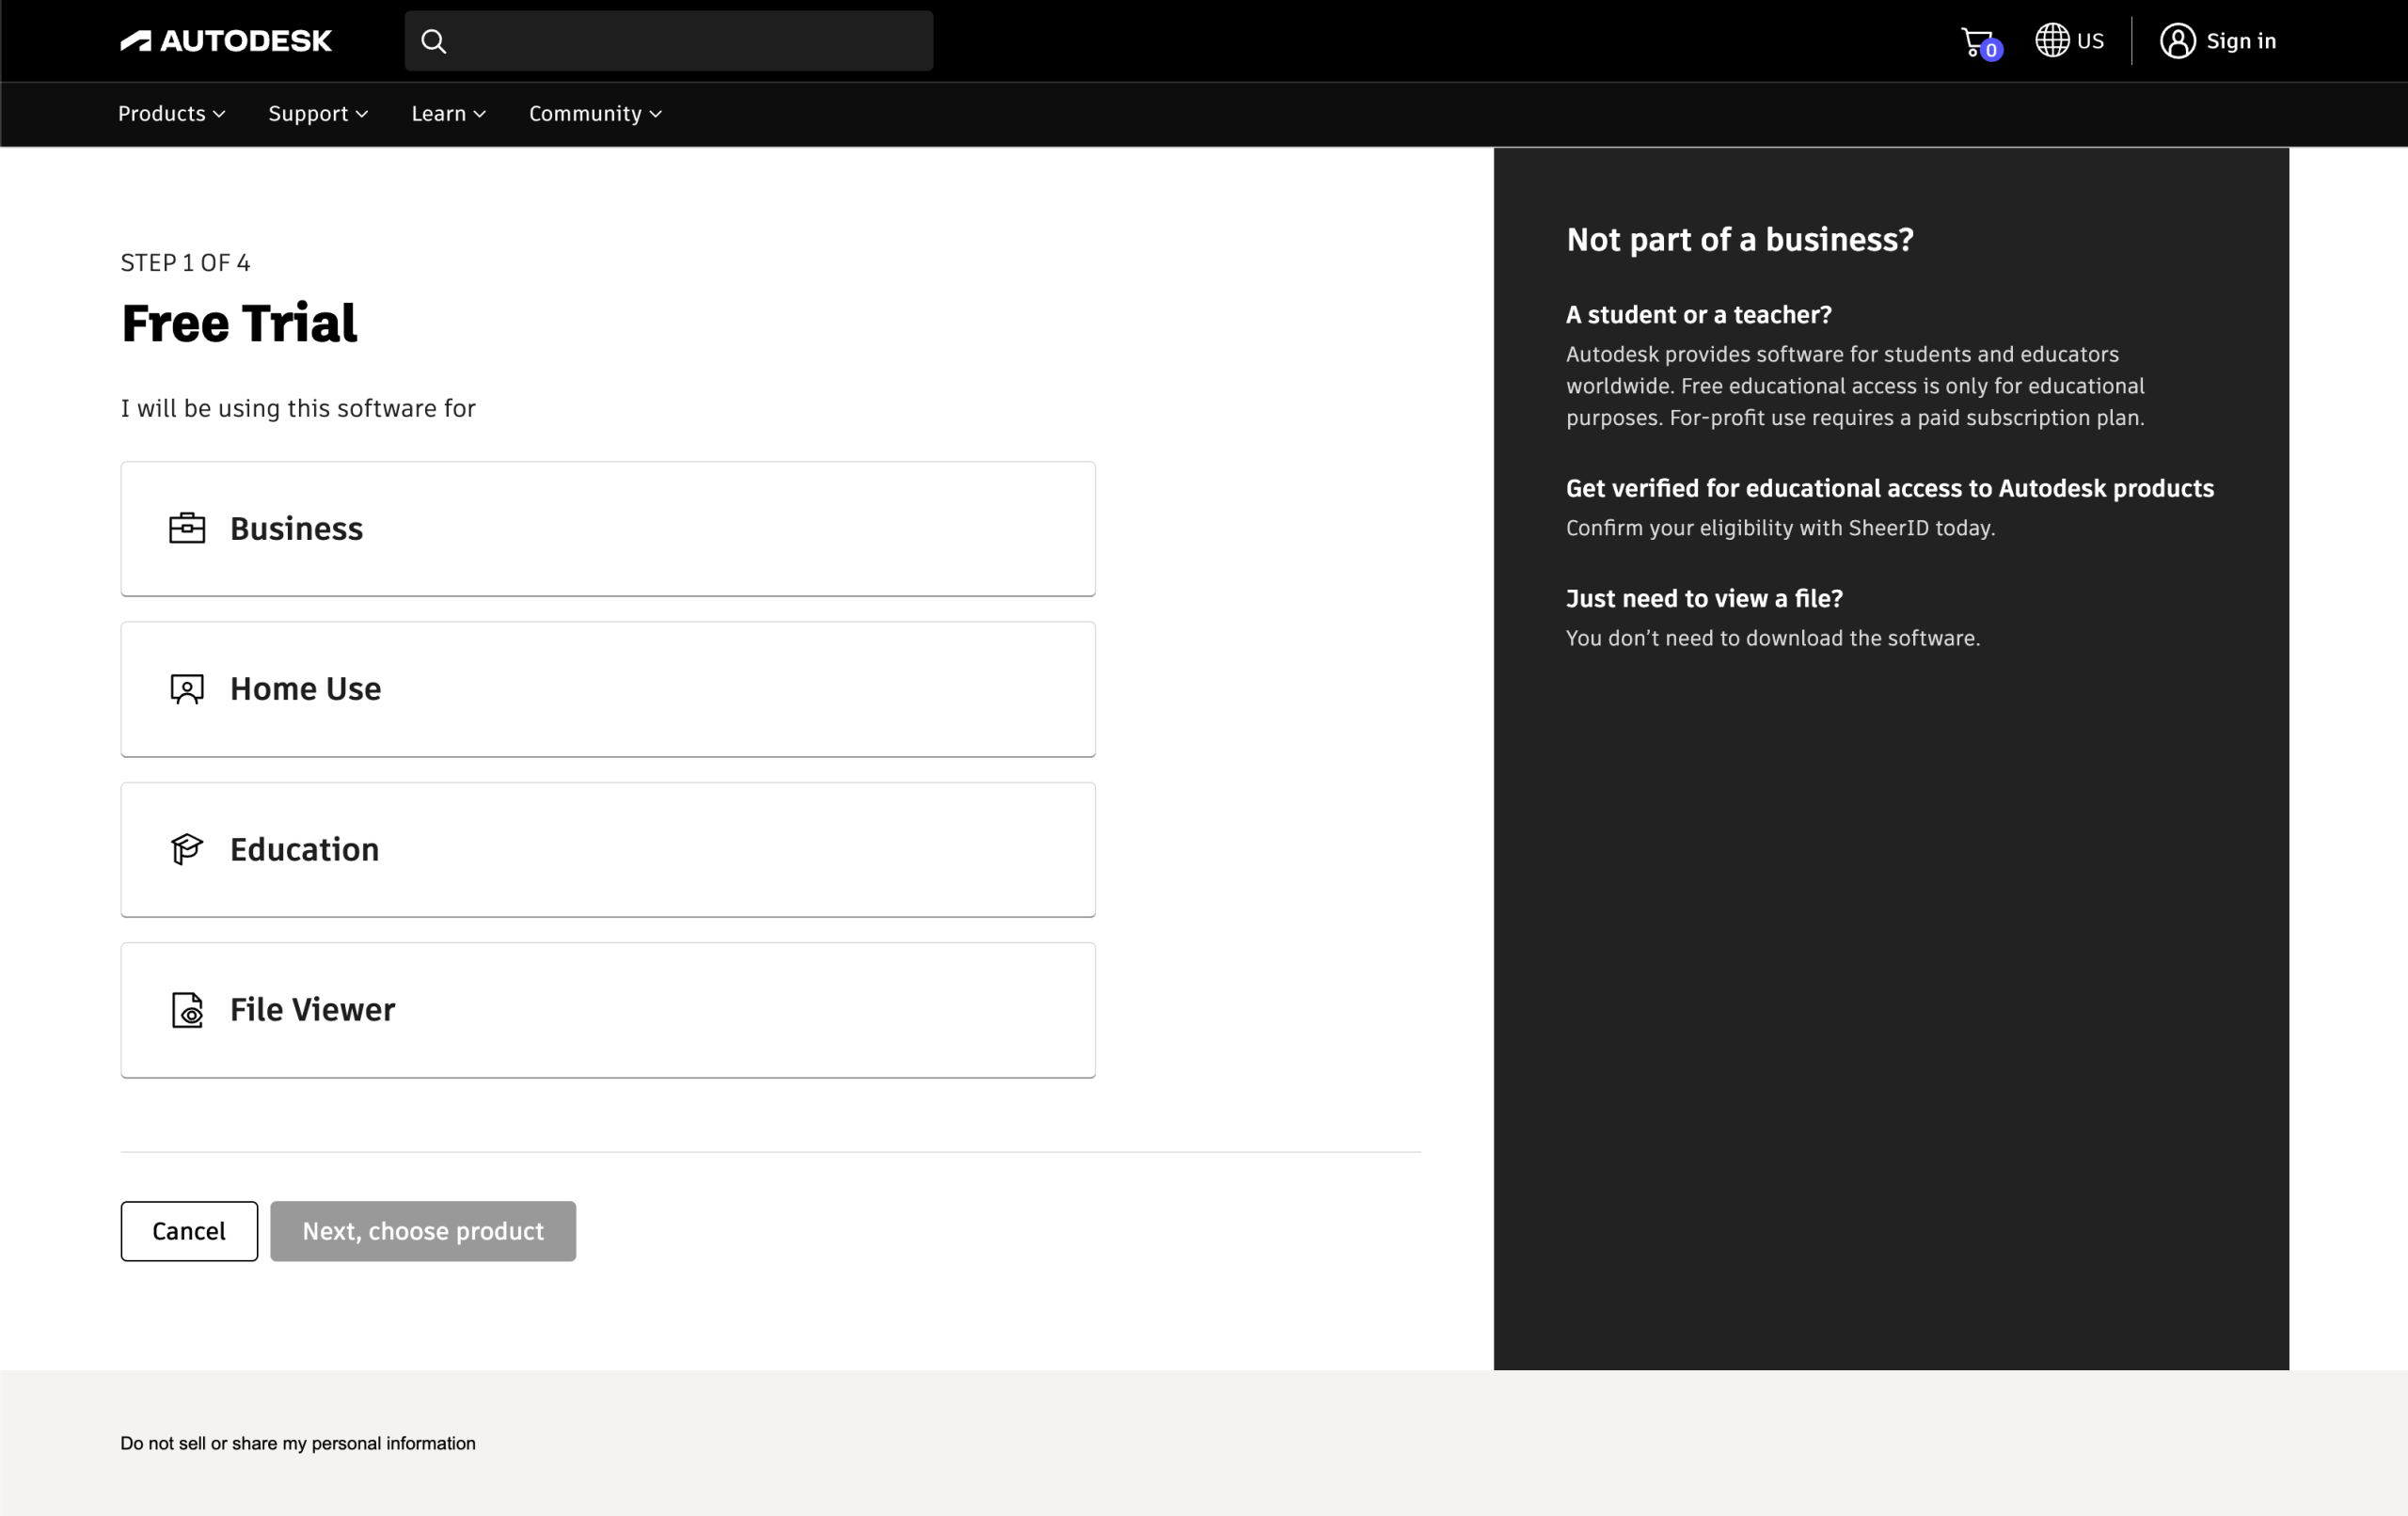Click Get verified for educational access heading
This screenshot has height=1516, width=2408.
coord(1889,488)
